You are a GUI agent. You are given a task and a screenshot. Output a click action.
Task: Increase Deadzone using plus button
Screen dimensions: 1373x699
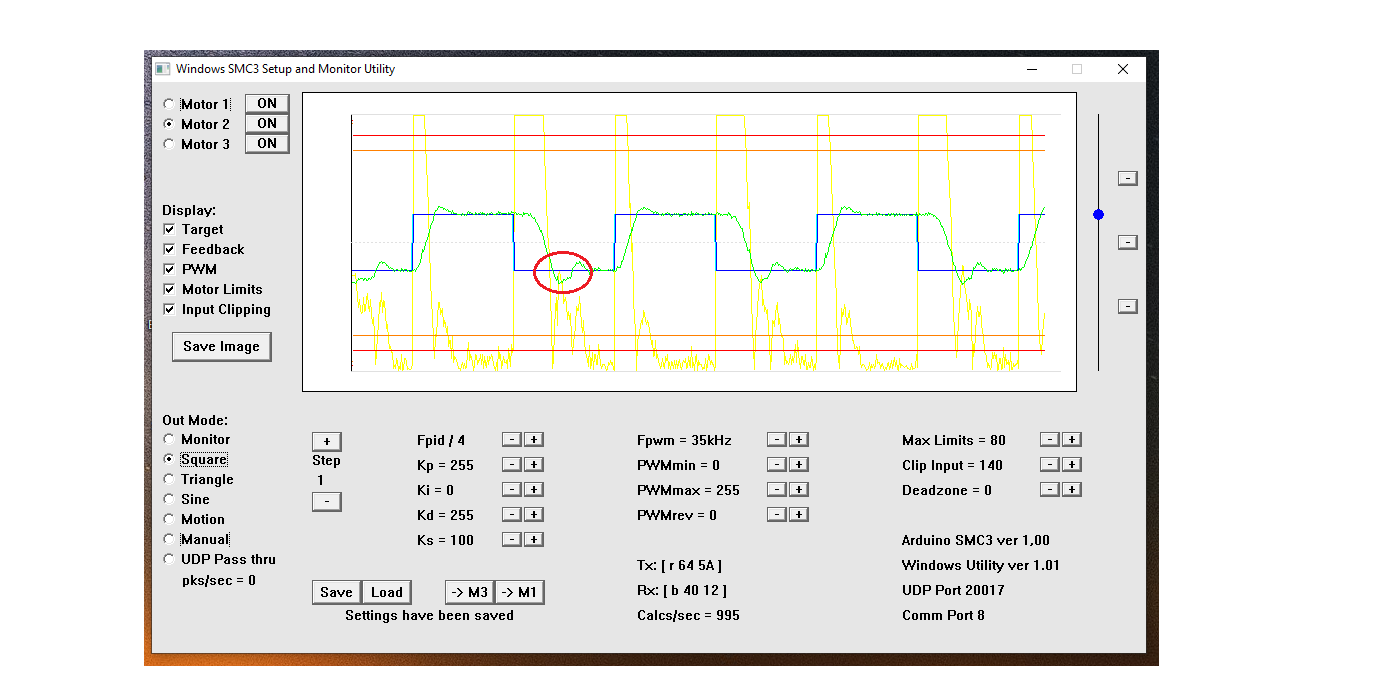[x=1071, y=490]
